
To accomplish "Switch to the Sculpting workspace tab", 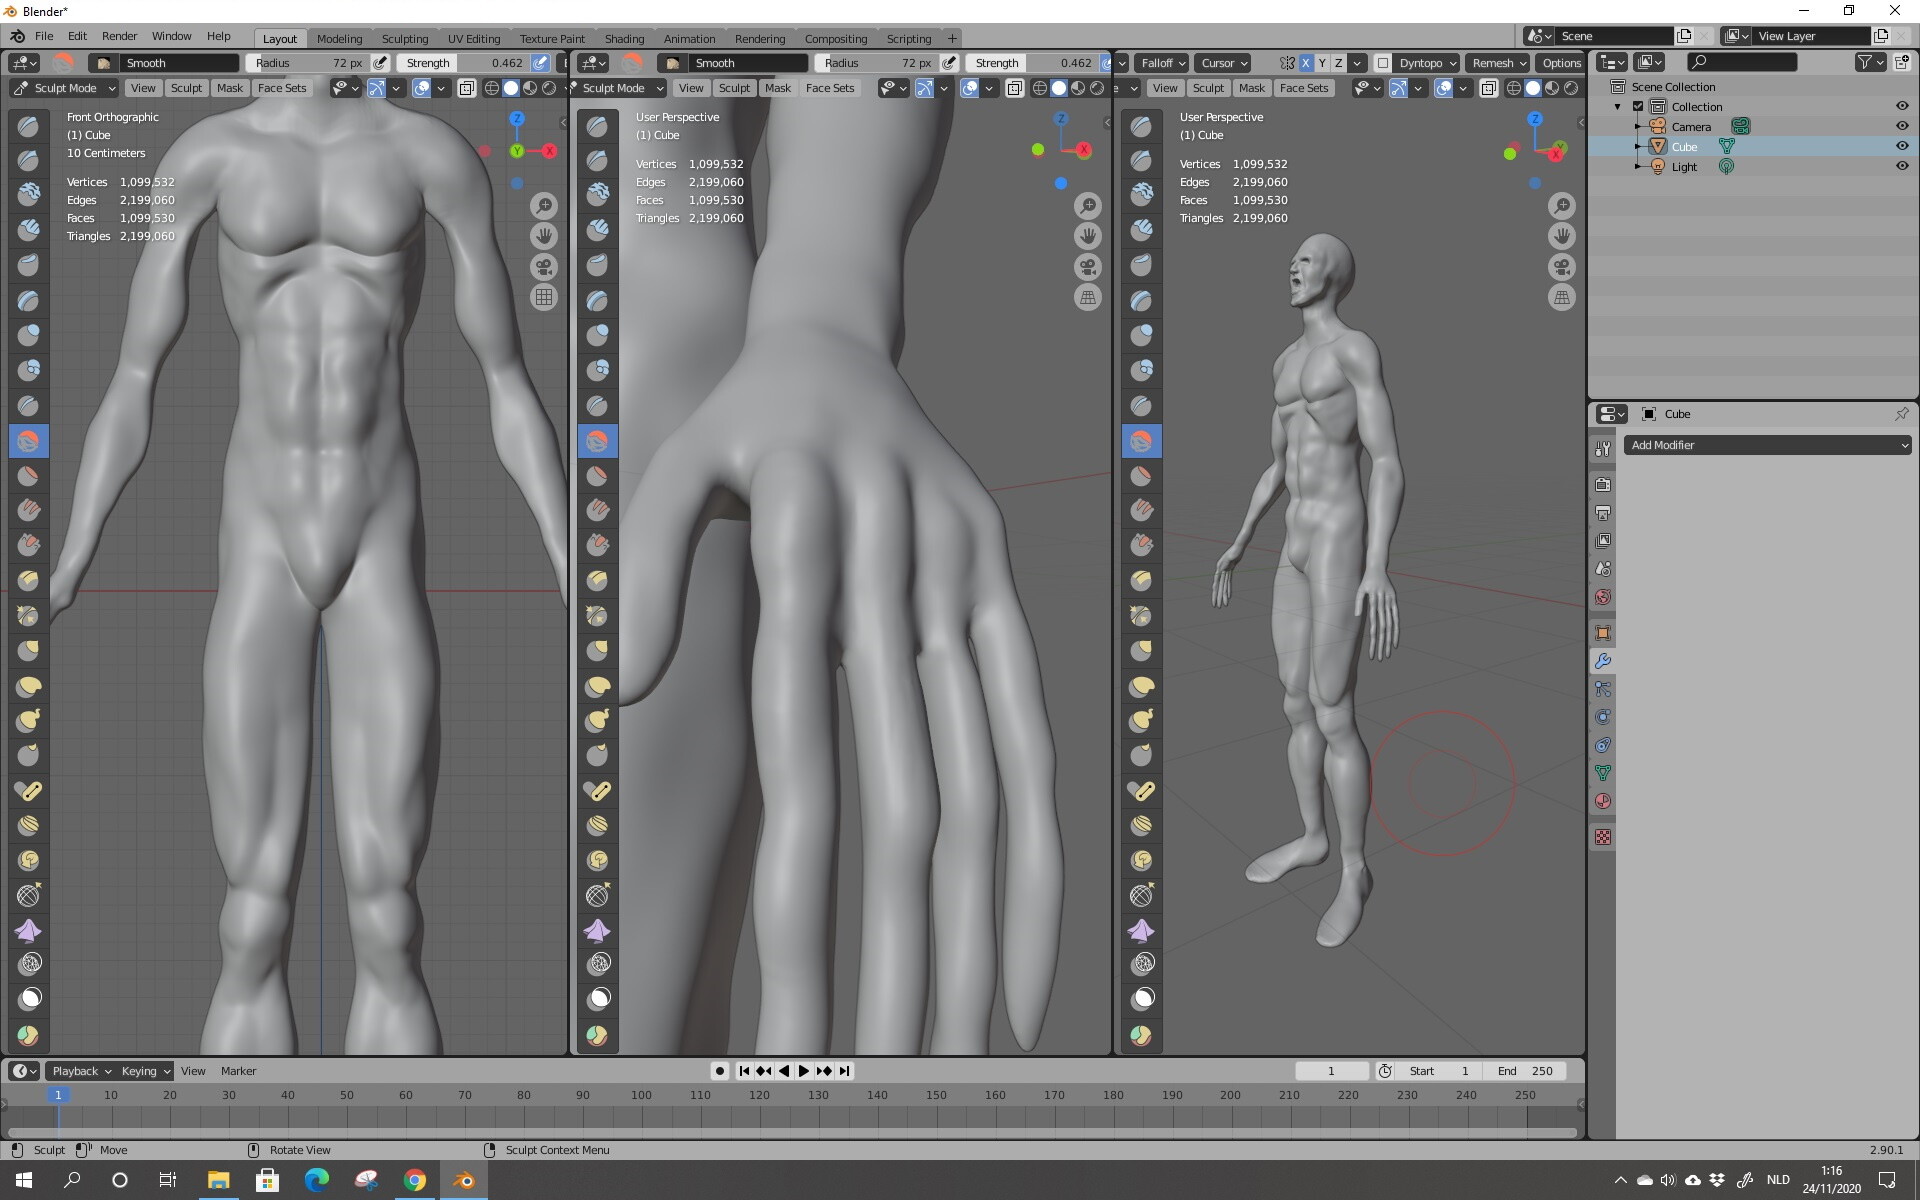I will [x=404, y=39].
